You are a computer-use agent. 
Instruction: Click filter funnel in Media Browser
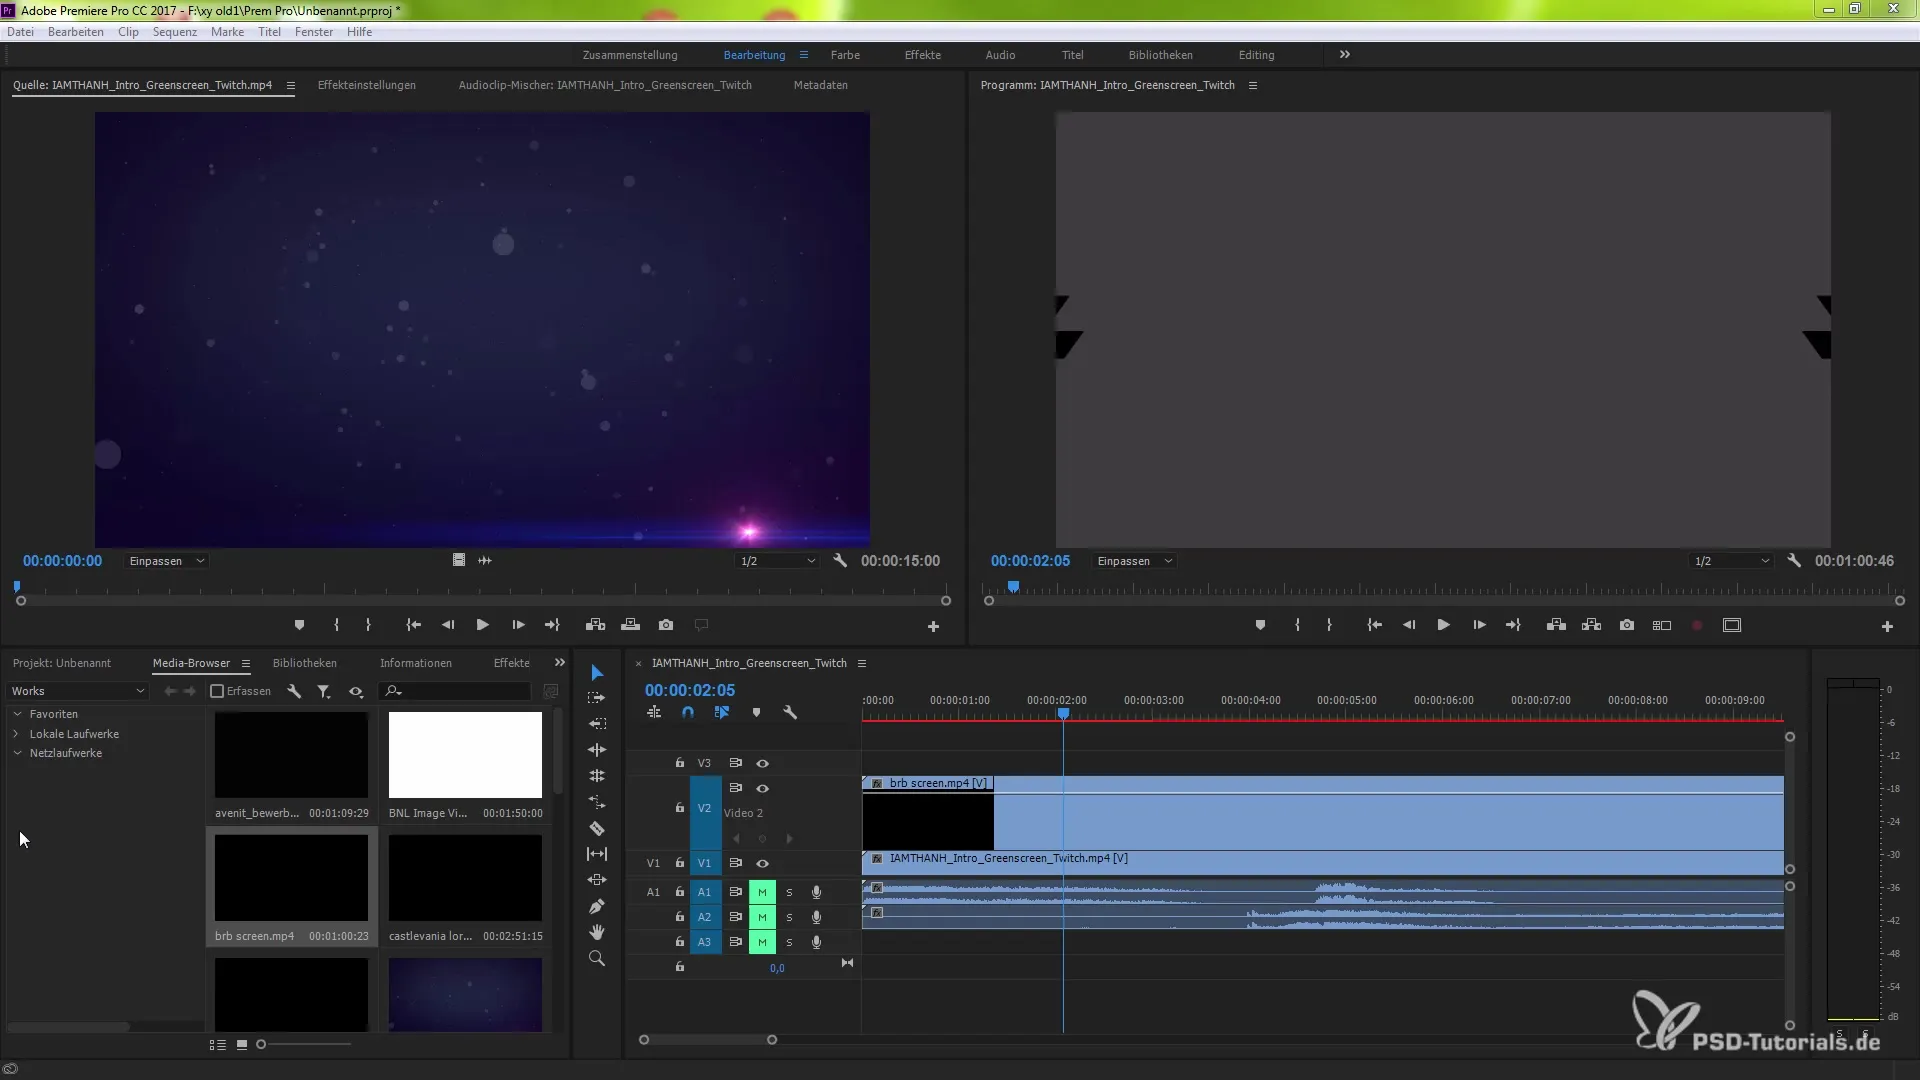pyautogui.click(x=324, y=691)
